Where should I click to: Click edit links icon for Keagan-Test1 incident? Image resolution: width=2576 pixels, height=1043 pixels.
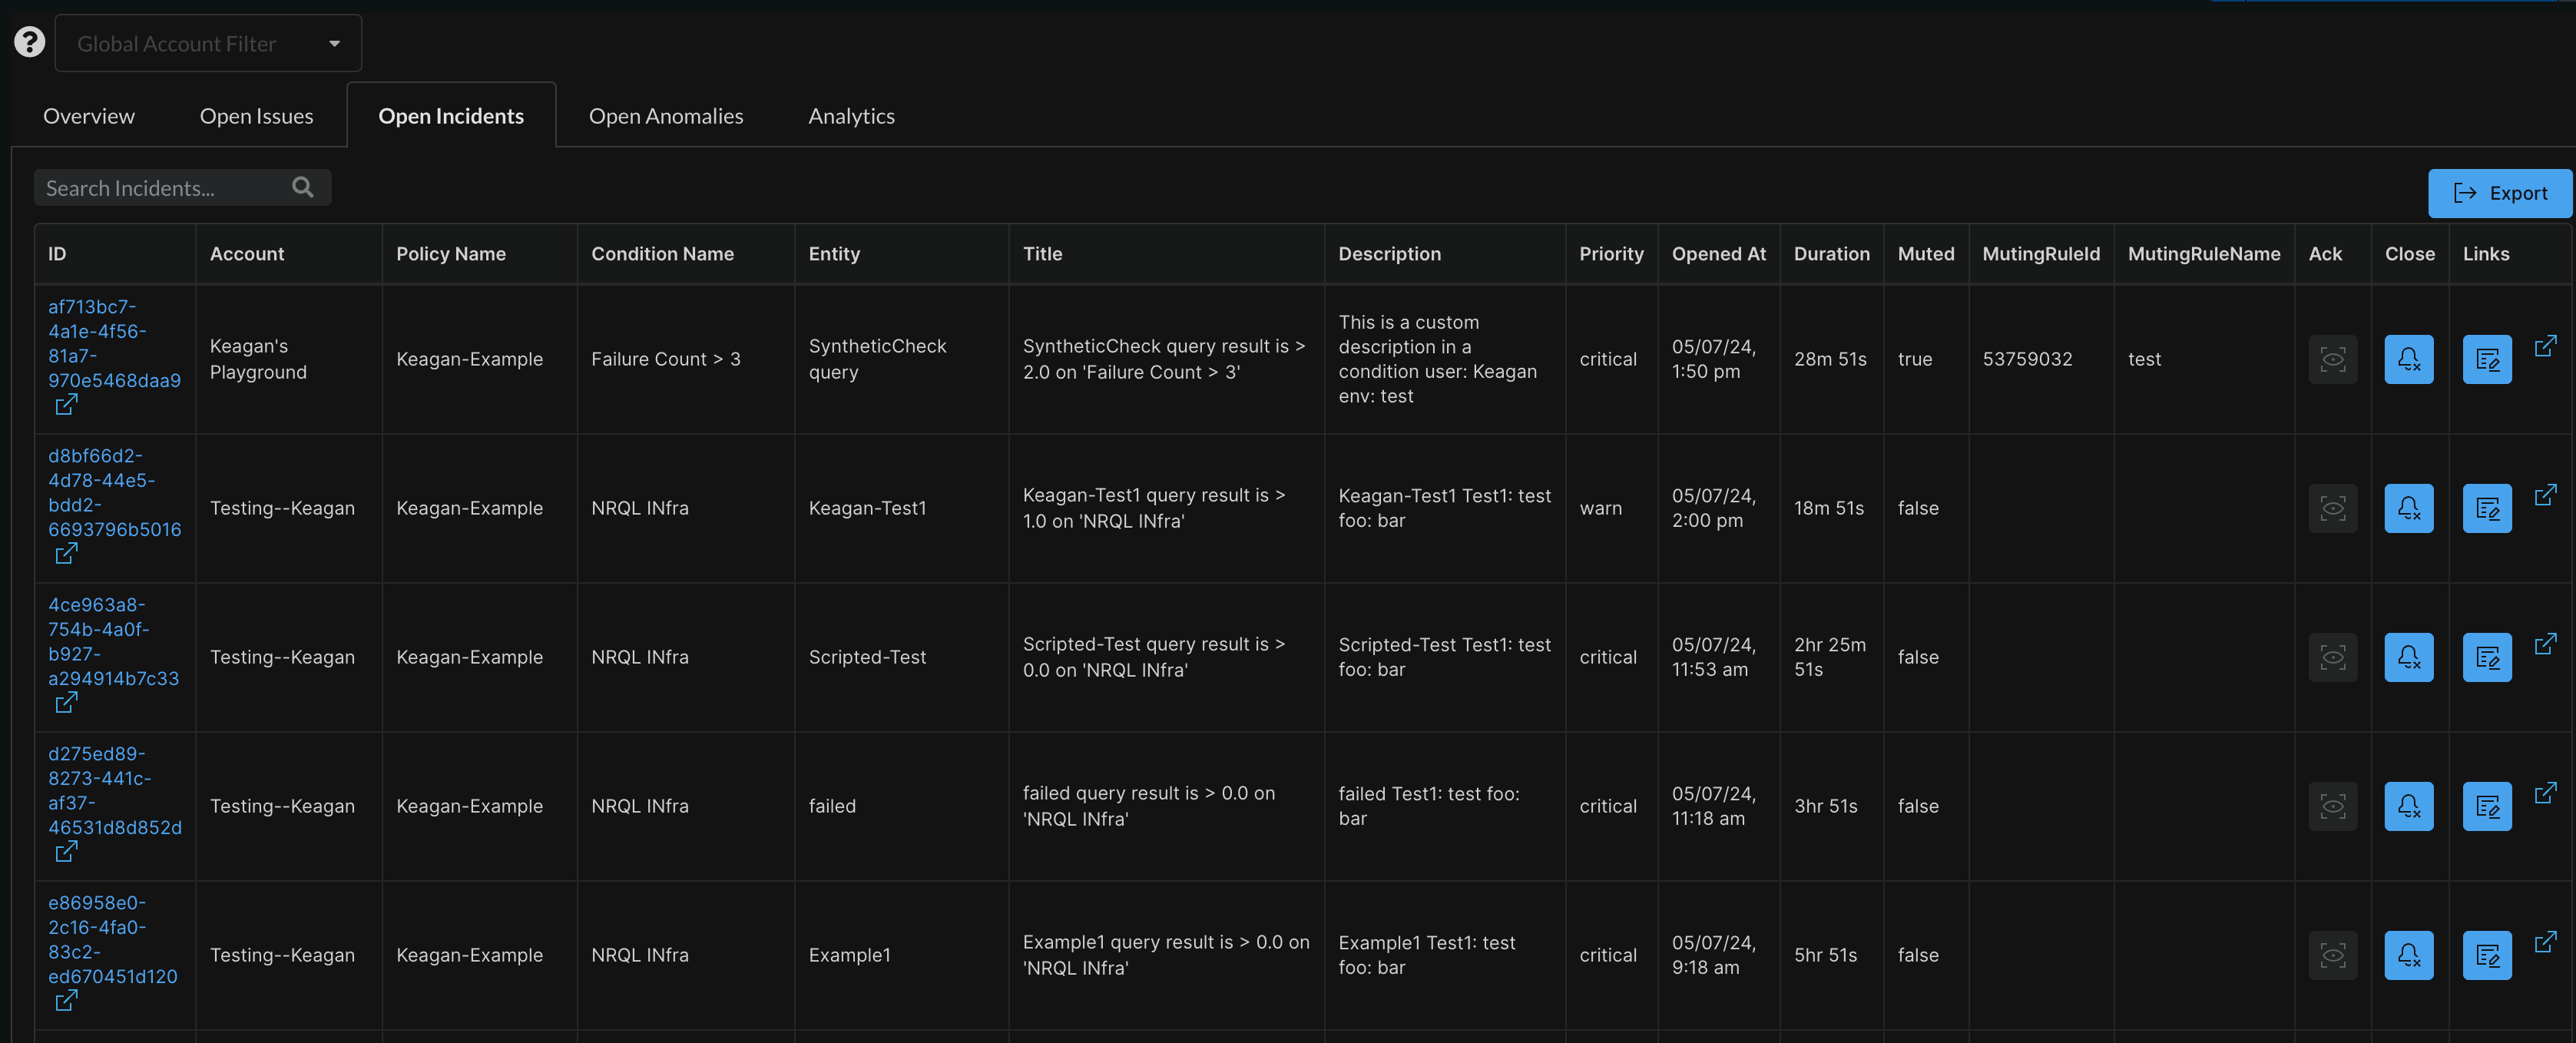point(2486,508)
